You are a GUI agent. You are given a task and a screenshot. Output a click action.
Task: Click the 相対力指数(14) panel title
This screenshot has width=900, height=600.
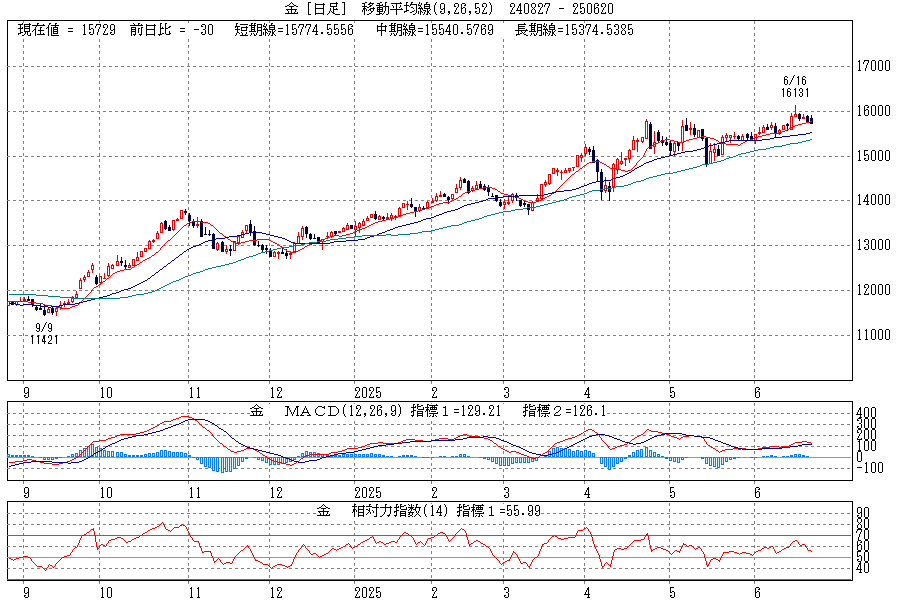[x=391, y=511]
